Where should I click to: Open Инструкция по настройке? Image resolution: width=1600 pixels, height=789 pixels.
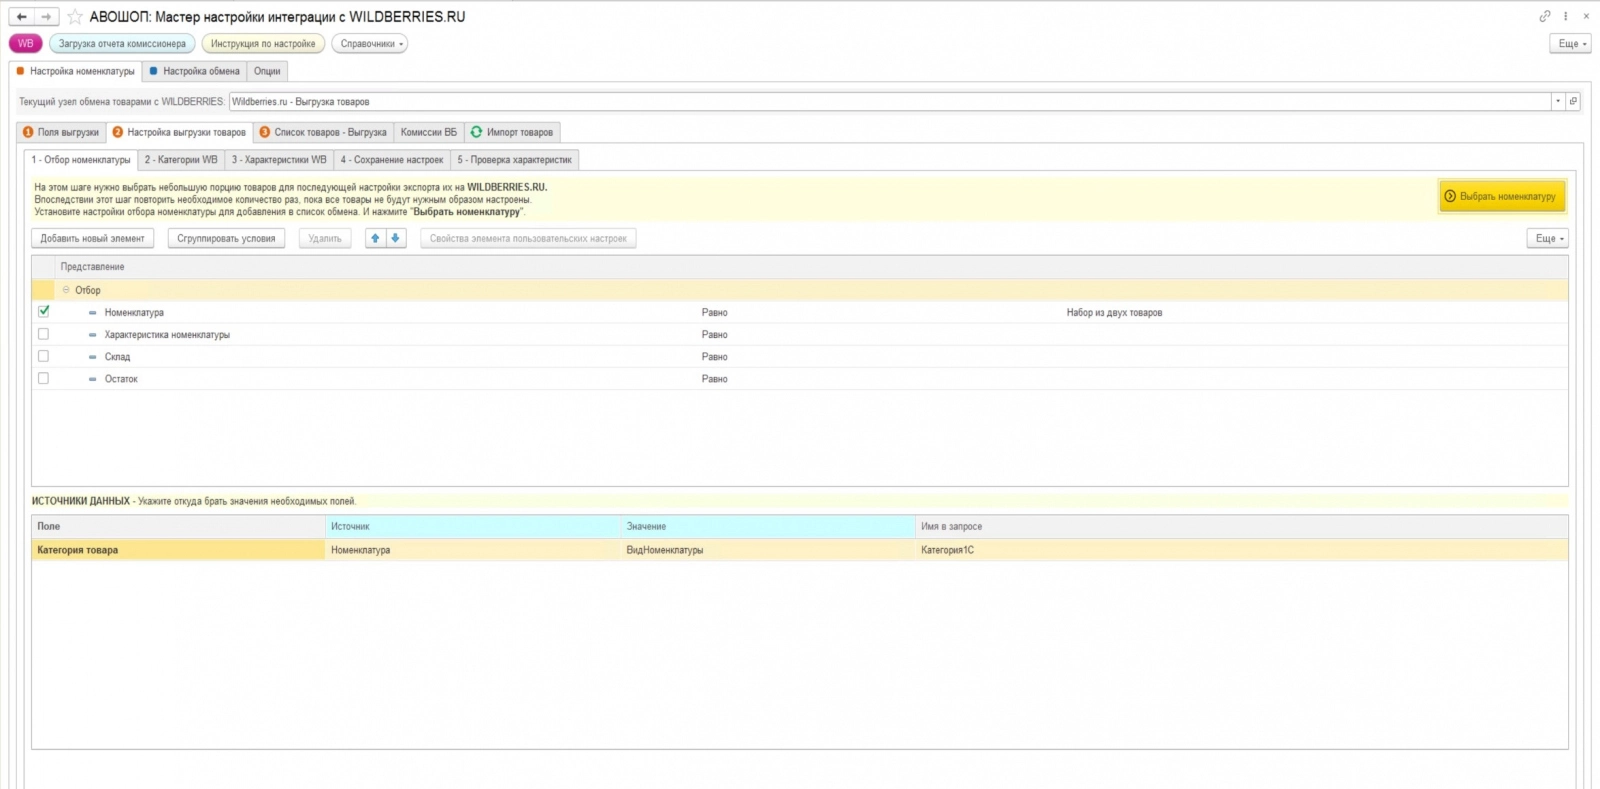click(x=263, y=43)
